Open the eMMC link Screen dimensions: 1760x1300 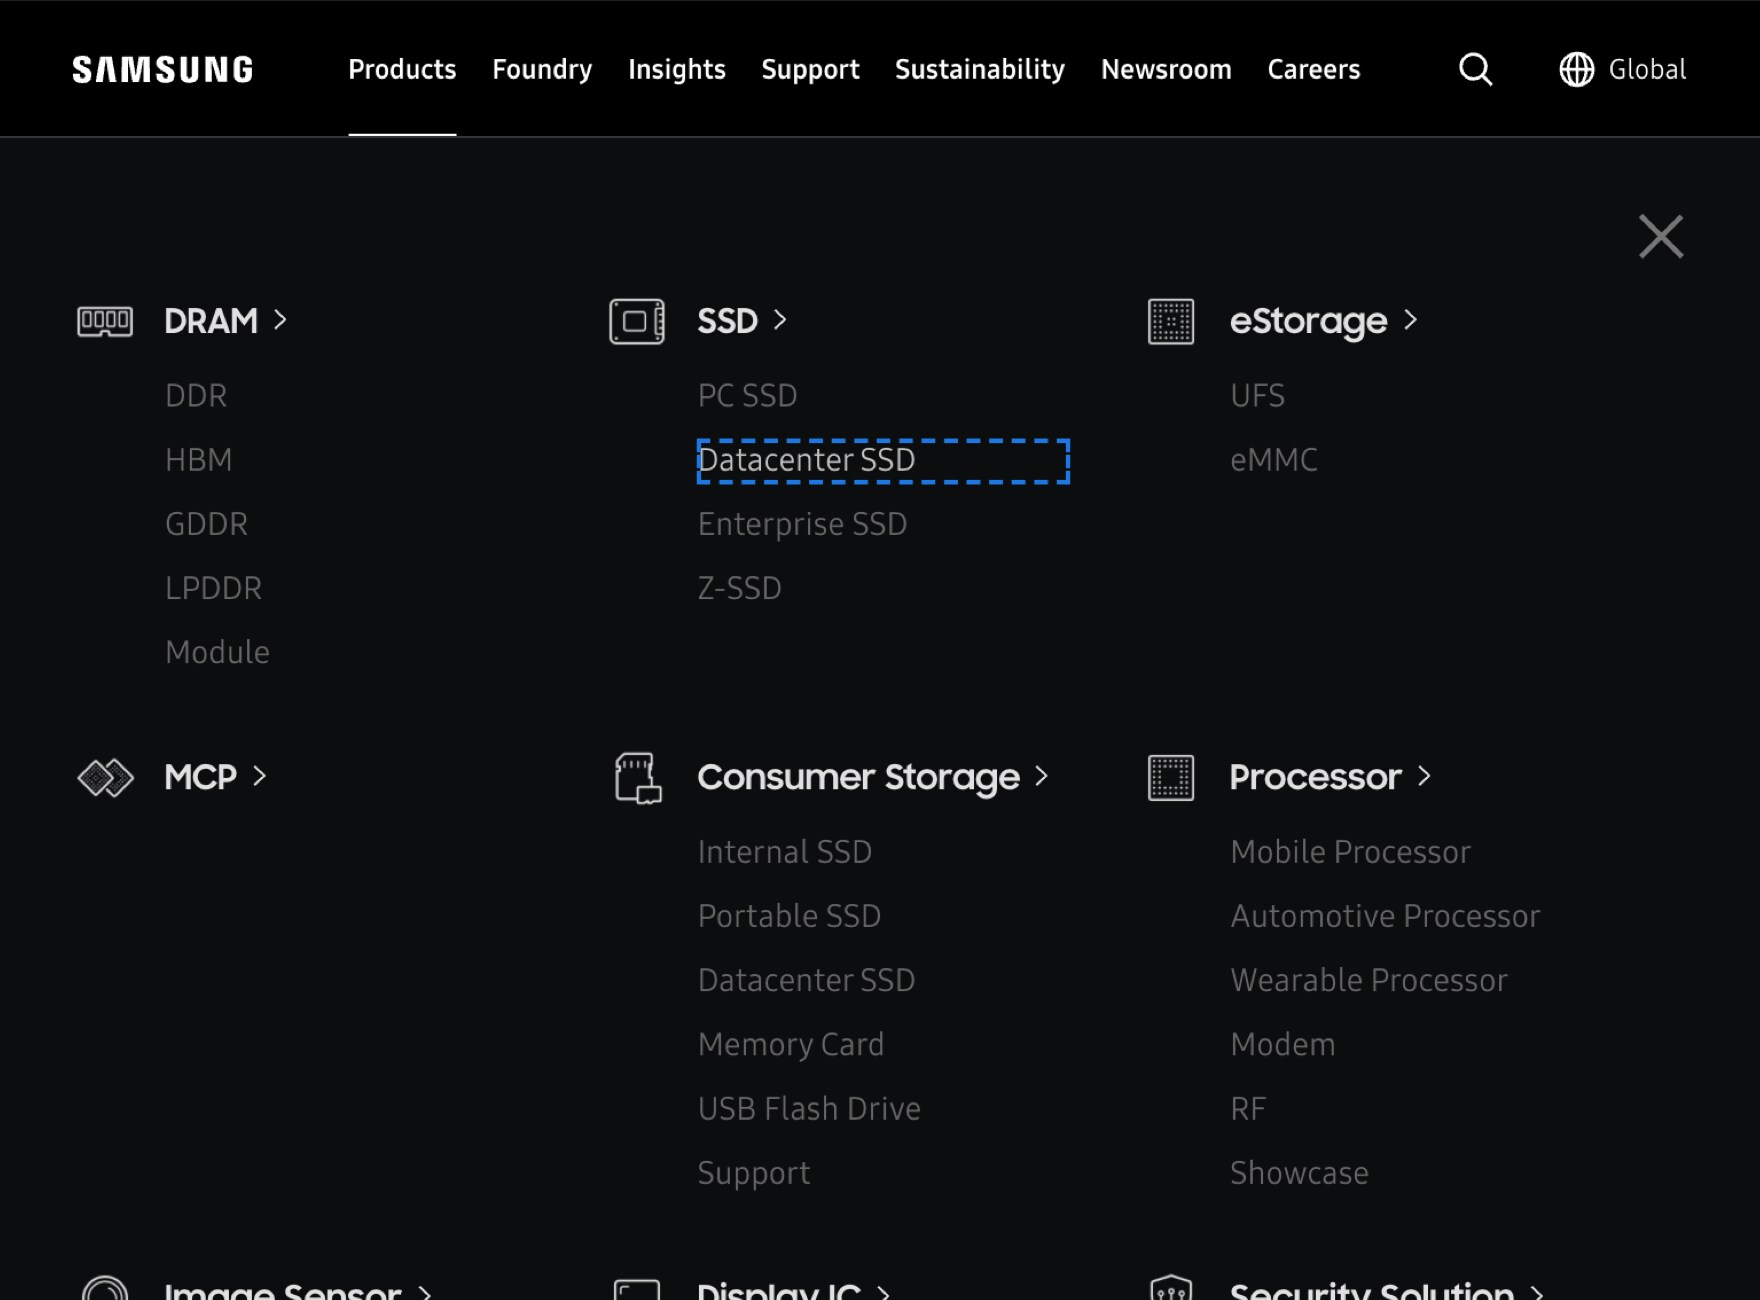(x=1273, y=459)
